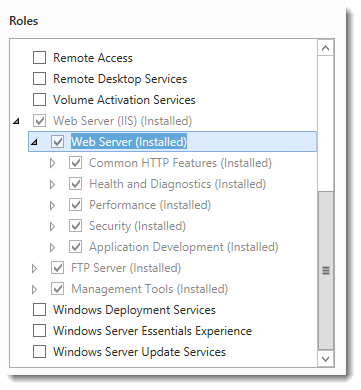Select the Web Server (Installed) tree item

[129, 142]
